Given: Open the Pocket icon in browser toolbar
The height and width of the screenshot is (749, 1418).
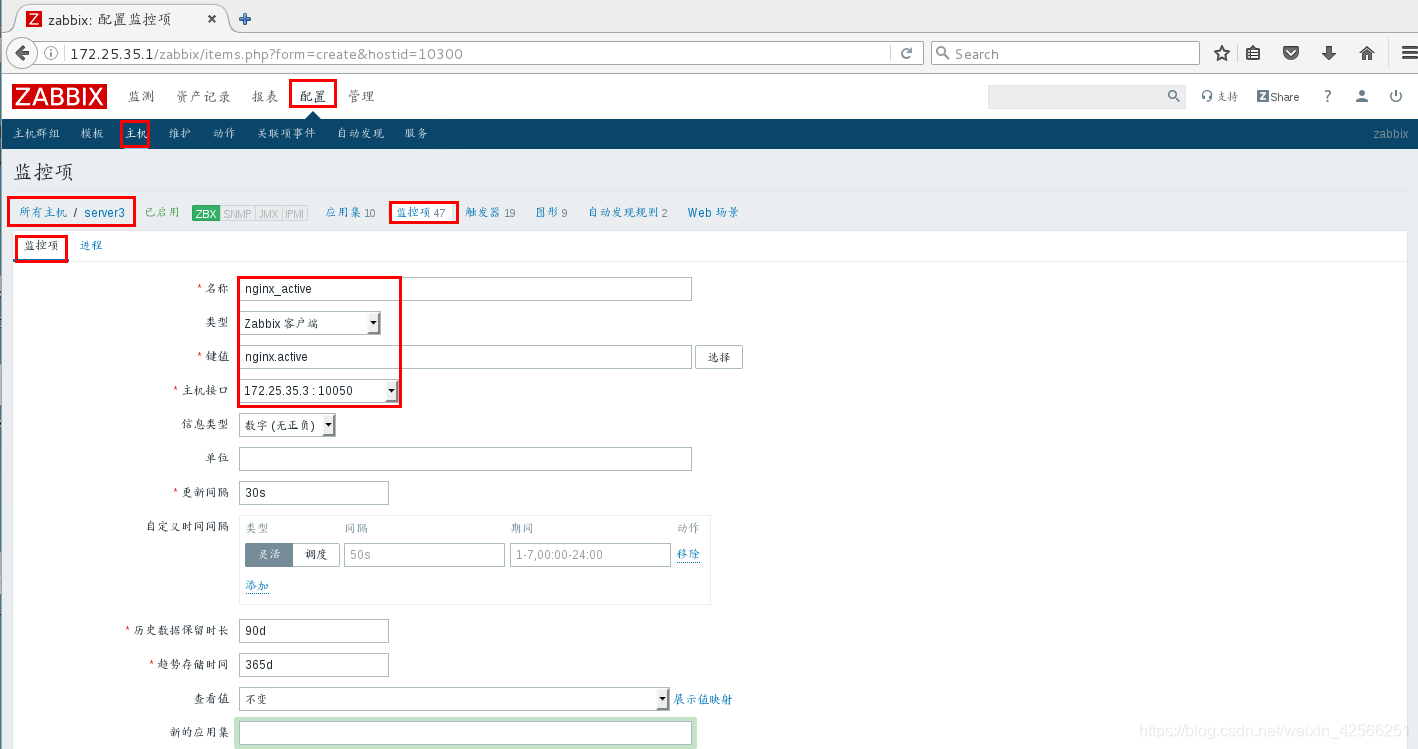Looking at the screenshot, I should (1291, 54).
